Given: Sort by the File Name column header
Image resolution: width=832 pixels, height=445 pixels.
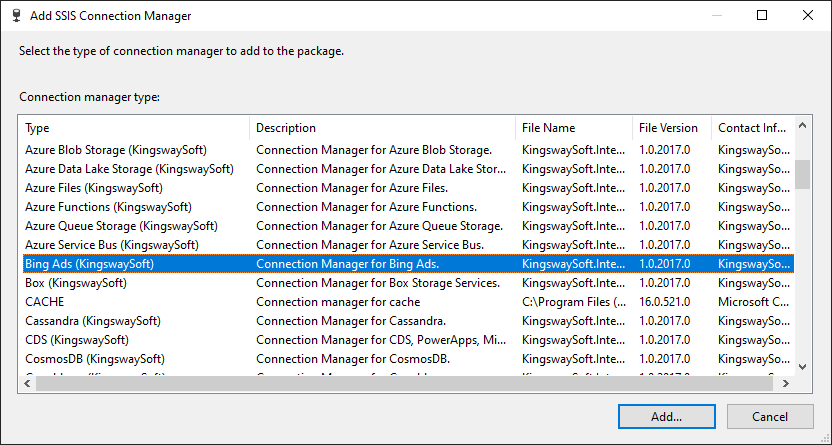Looking at the screenshot, I should pyautogui.click(x=574, y=128).
